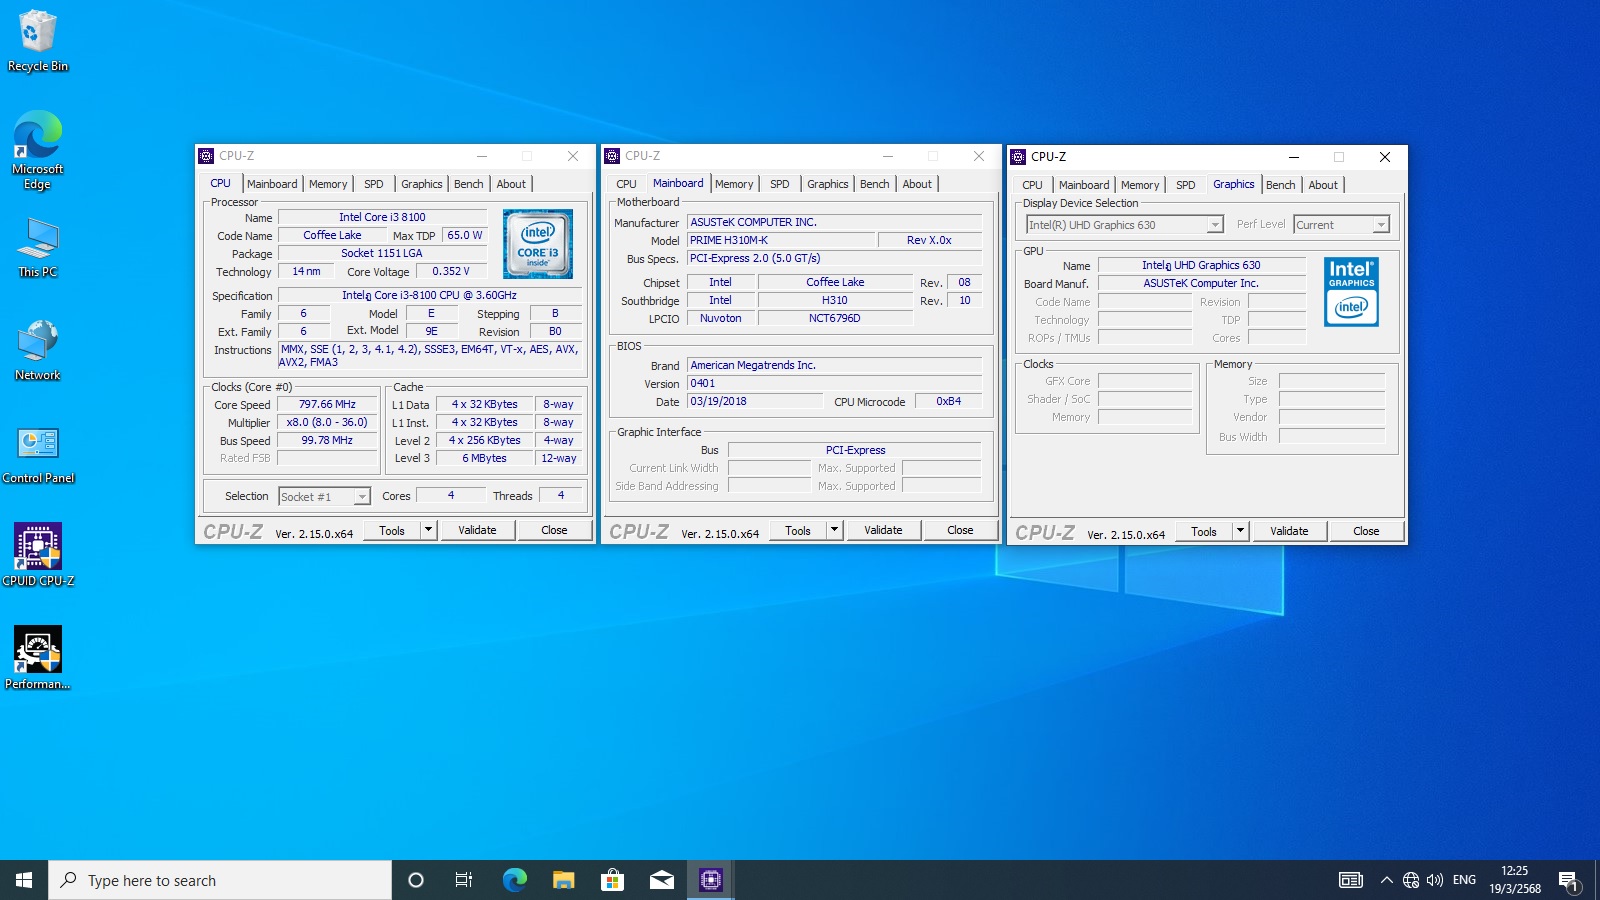Open network status tray icon
Image resolution: width=1600 pixels, height=900 pixels.
[x=1411, y=880]
